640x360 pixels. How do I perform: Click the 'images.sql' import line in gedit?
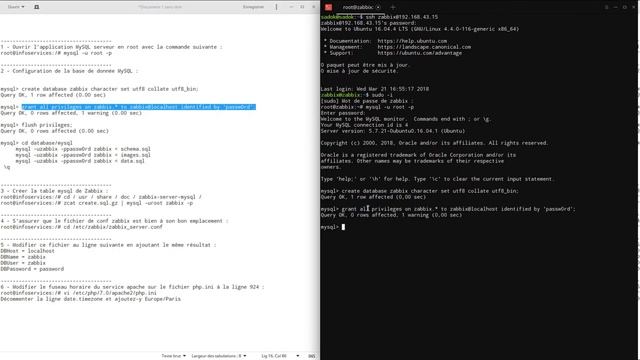click(x=83, y=155)
